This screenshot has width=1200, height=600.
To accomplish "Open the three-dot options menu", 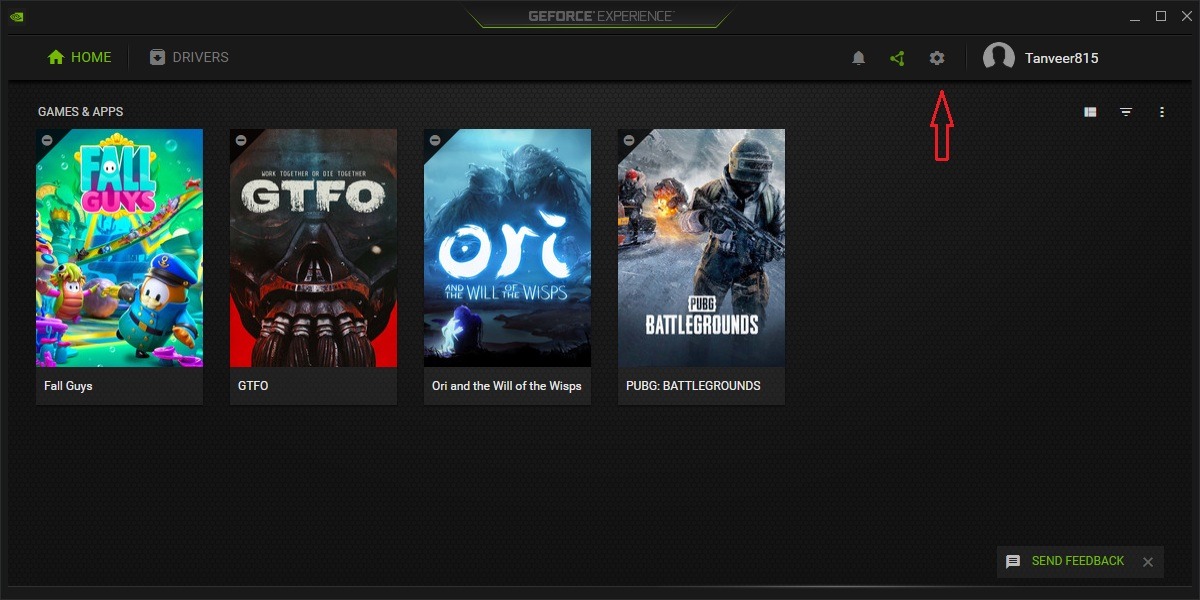I will coord(1162,111).
